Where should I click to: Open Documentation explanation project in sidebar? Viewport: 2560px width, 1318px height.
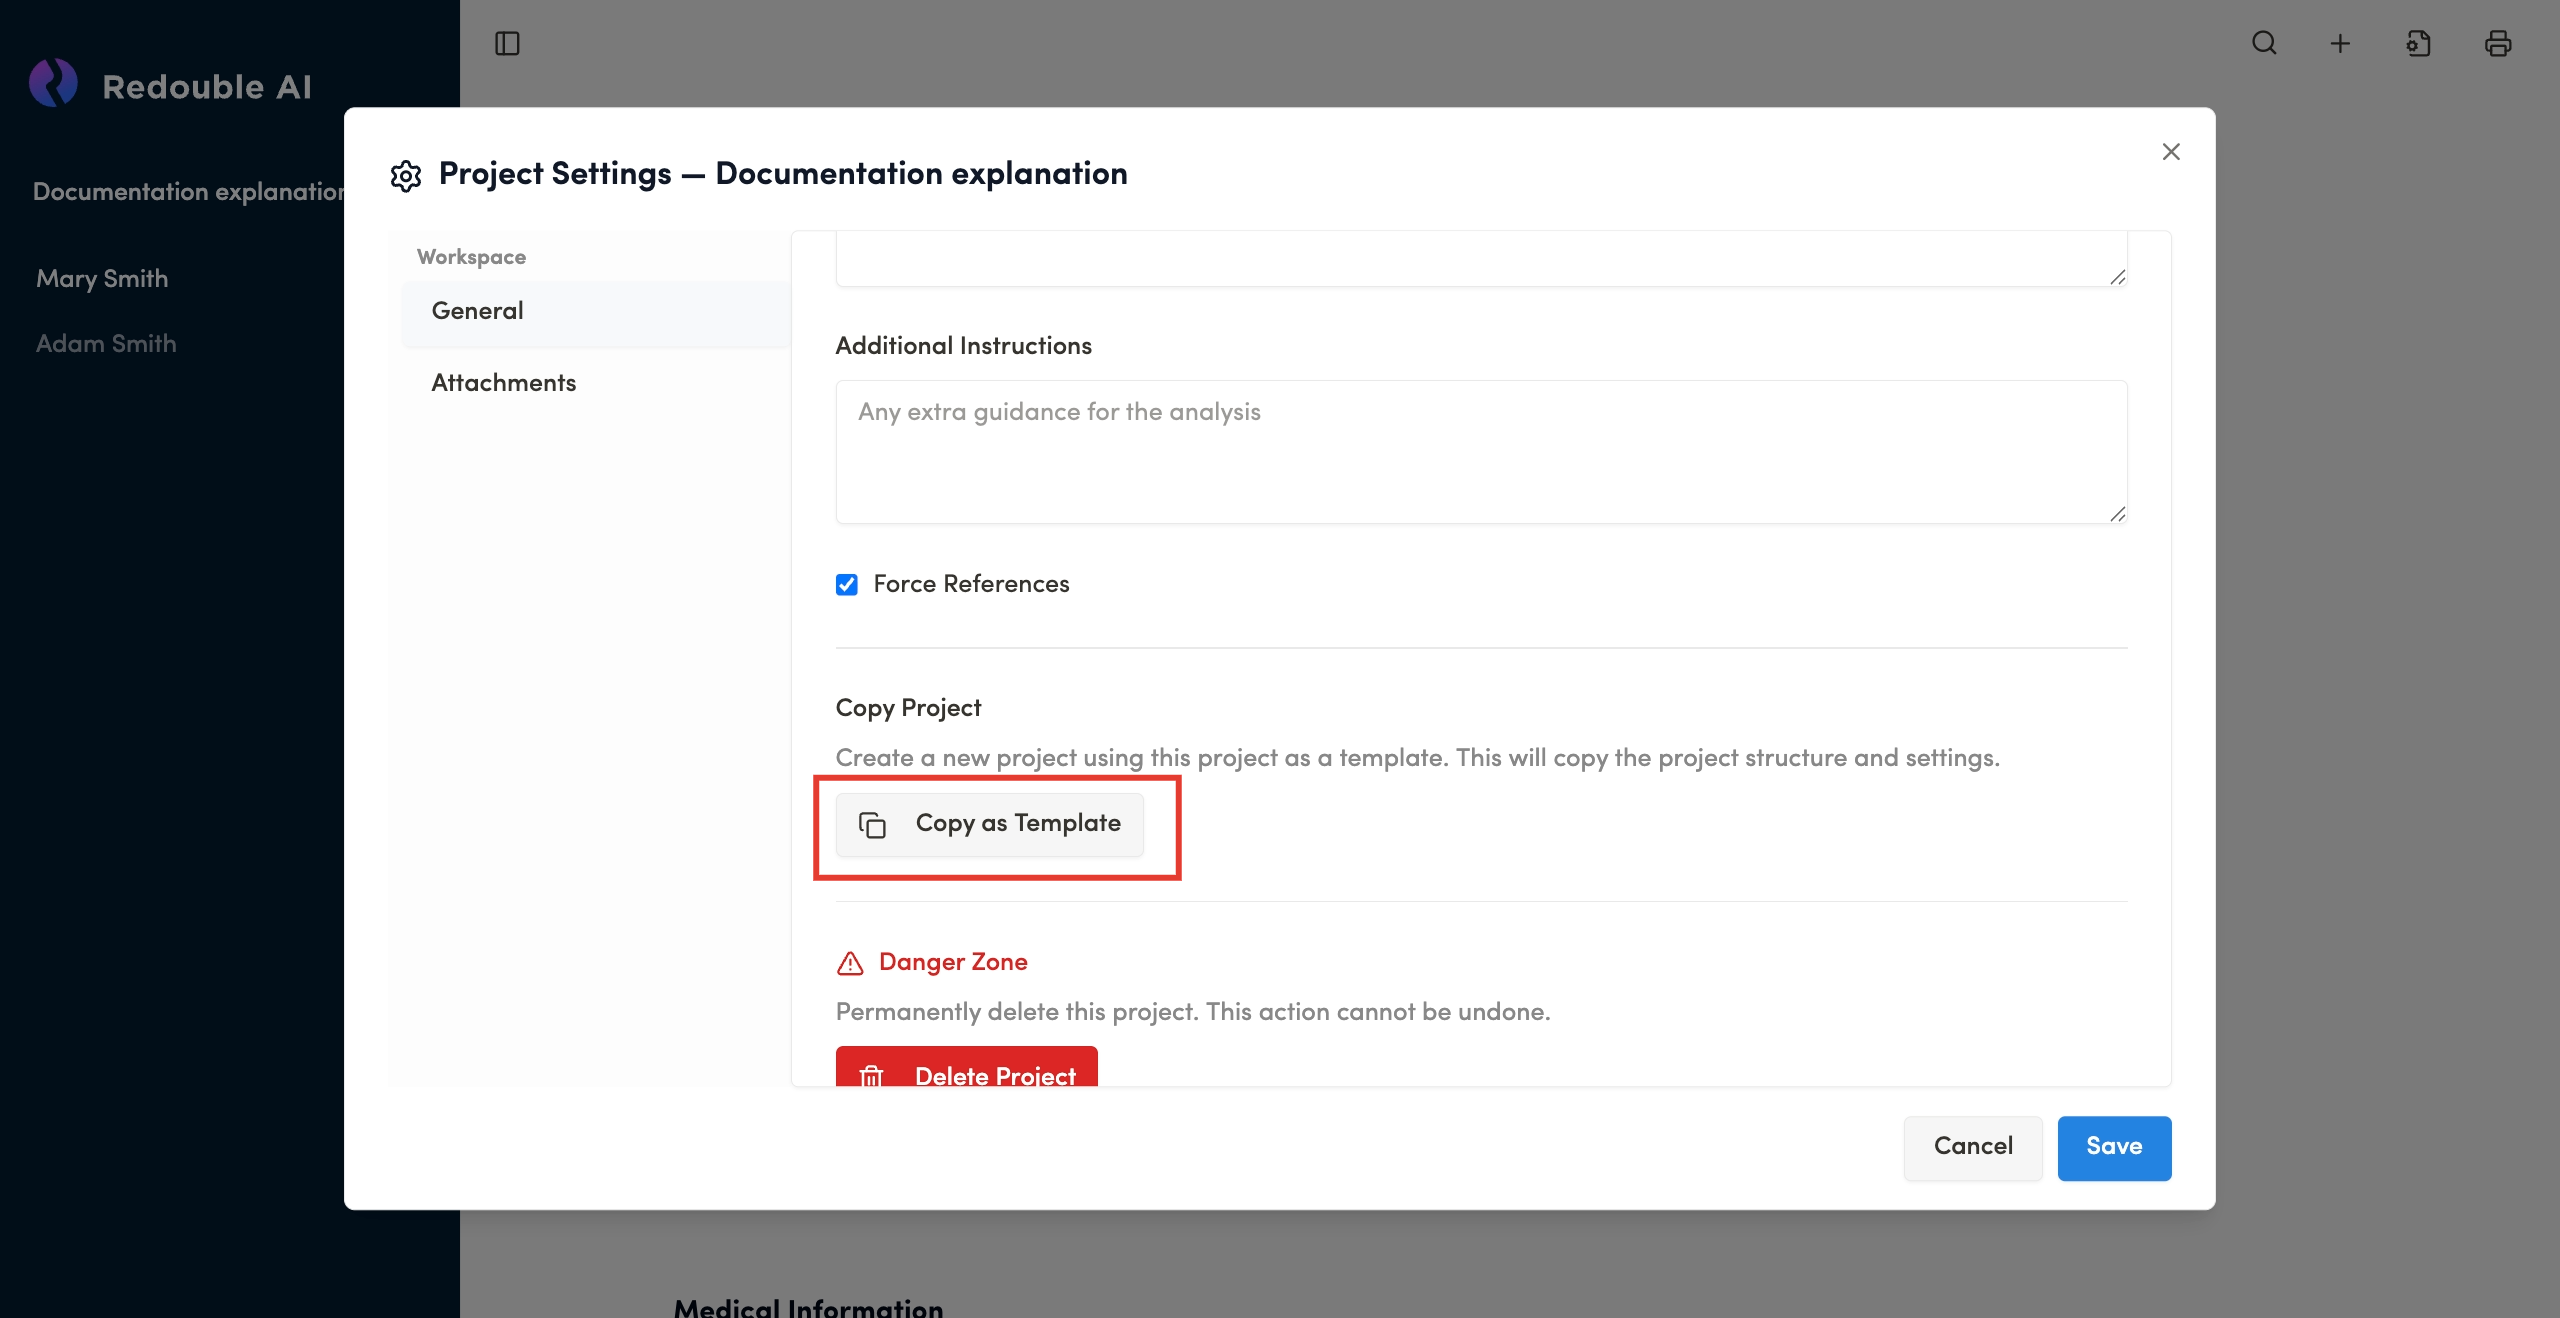click(x=188, y=192)
